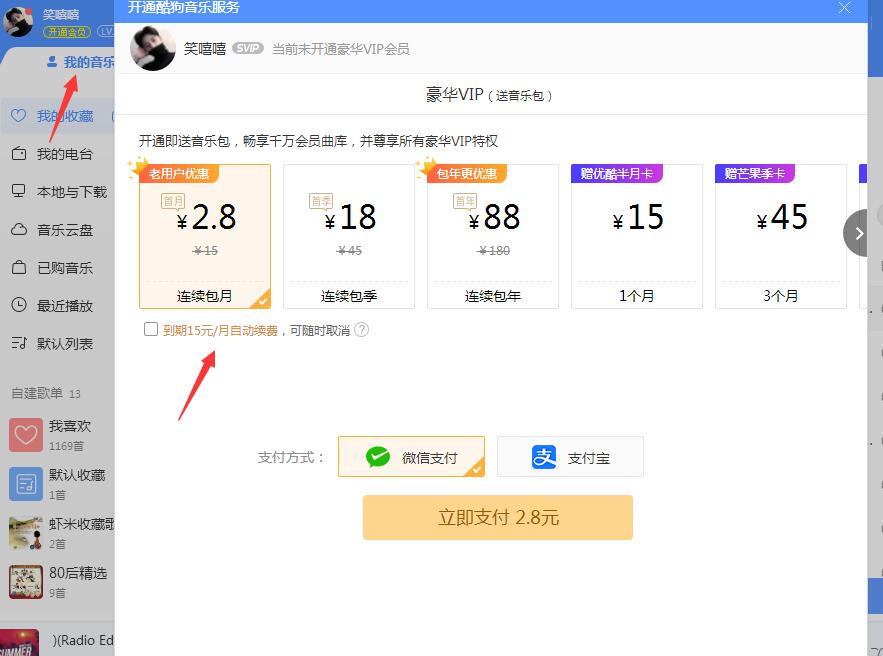The height and width of the screenshot is (656, 883).
Task: Click the 赠芒果季卡 tag
Action: click(x=755, y=173)
